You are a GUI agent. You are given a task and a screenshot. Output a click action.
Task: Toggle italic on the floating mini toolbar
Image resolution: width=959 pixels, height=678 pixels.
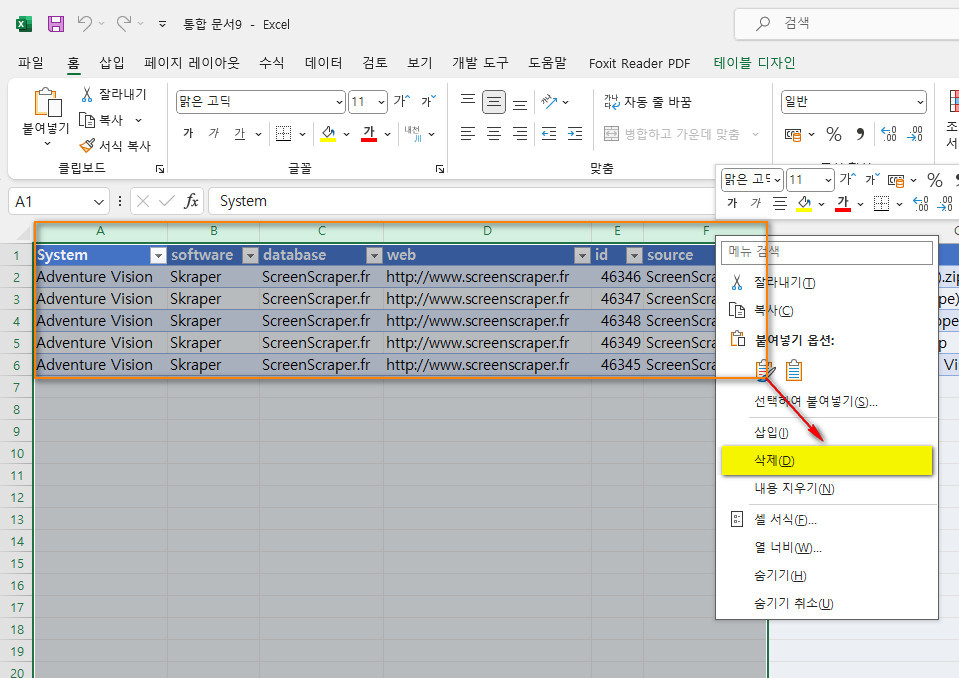click(x=756, y=203)
